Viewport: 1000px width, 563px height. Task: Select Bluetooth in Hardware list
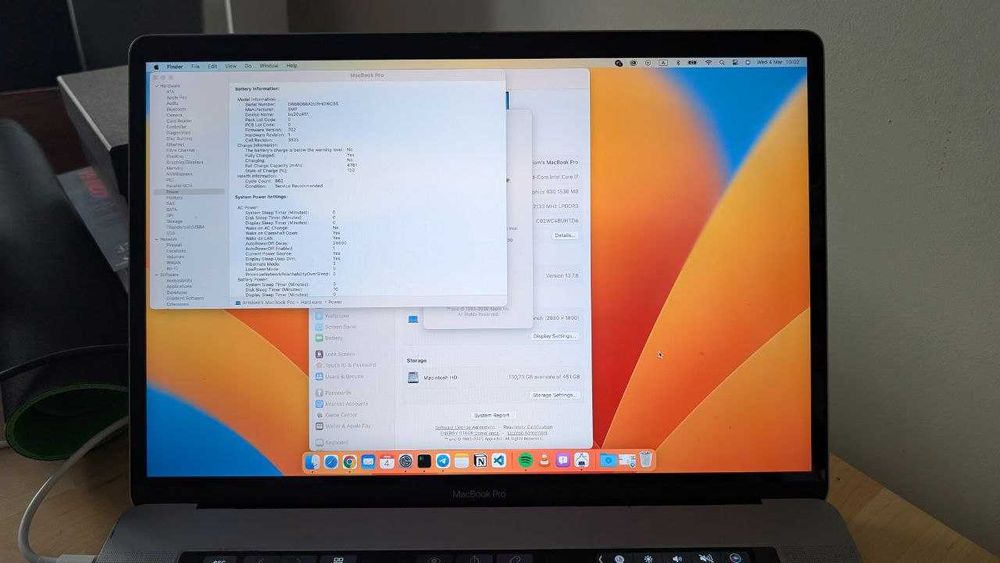coord(176,109)
